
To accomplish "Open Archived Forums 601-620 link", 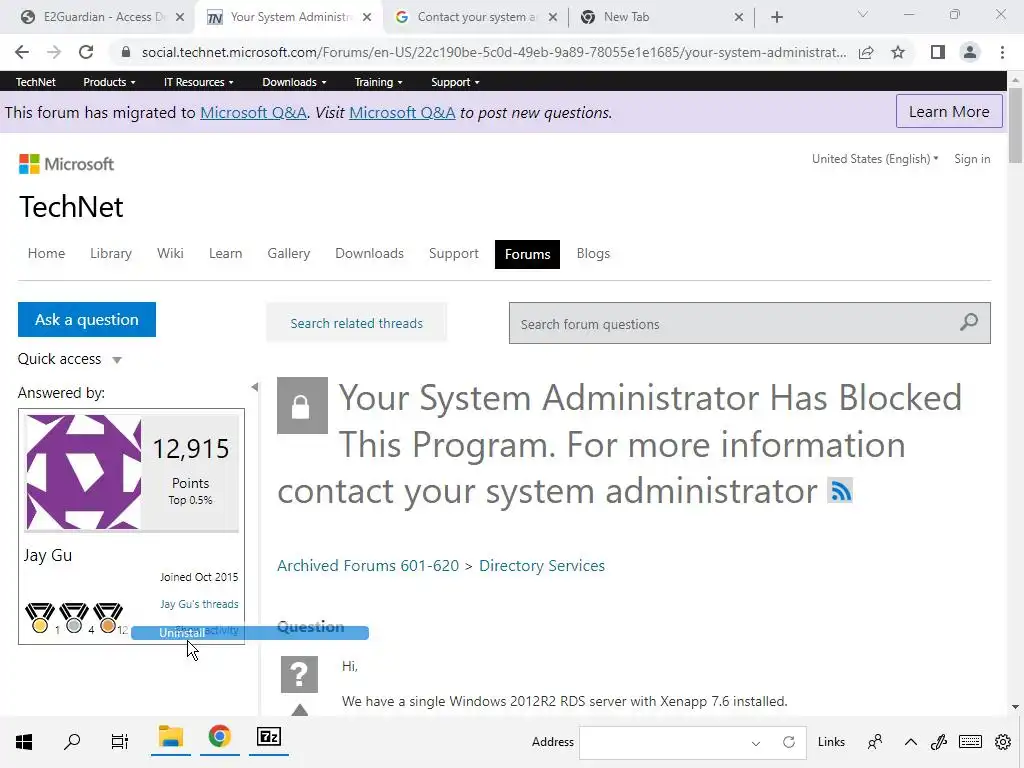I will pyautogui.click(x=368, y=566).
